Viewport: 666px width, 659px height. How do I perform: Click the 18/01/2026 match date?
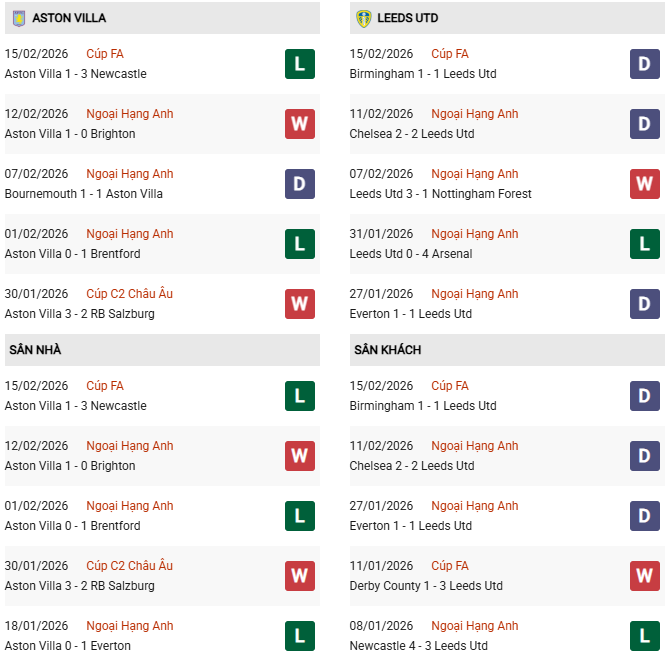pos(37,626)
